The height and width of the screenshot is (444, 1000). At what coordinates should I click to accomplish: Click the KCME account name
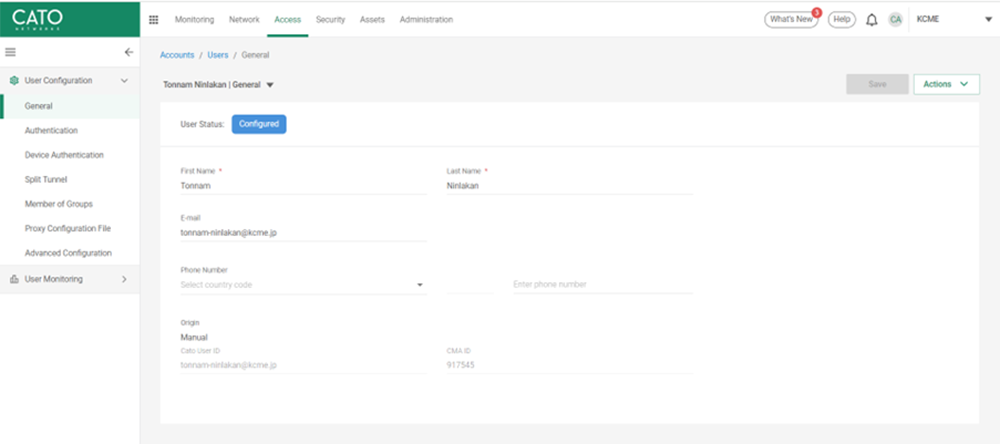[928, 19]
